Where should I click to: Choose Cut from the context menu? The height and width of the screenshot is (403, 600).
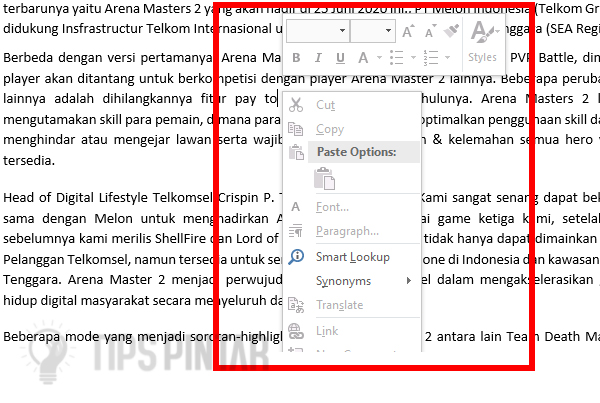[x=326, y=105]
